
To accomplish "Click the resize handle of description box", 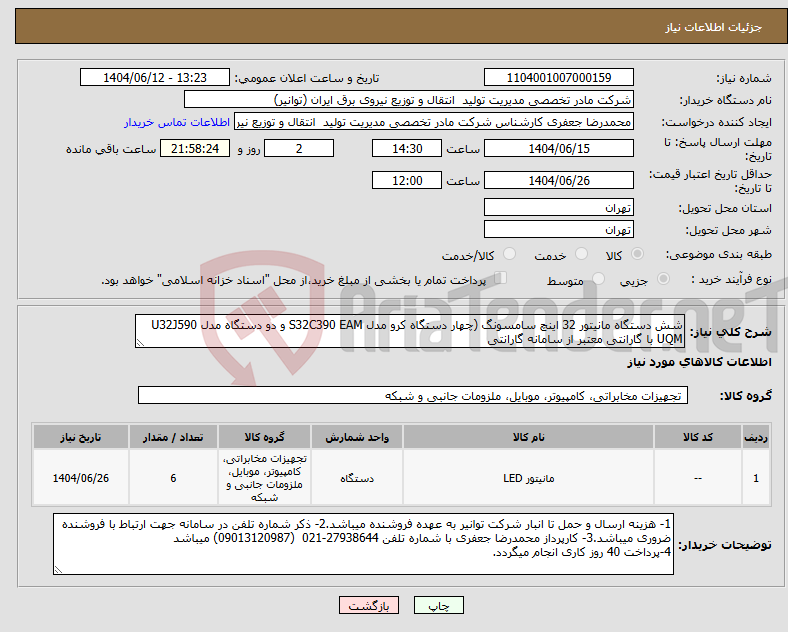I will (x=140, y=343).
